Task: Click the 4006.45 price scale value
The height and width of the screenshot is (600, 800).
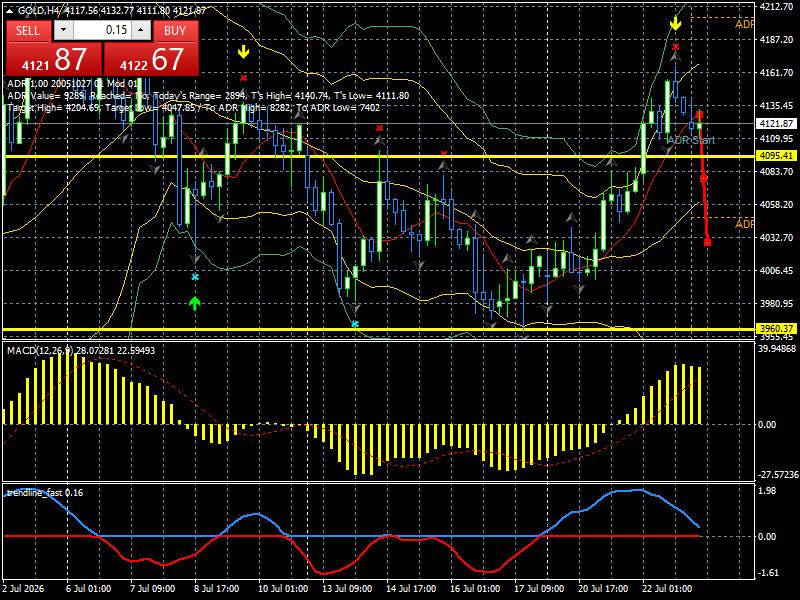Action: [776, 270]
